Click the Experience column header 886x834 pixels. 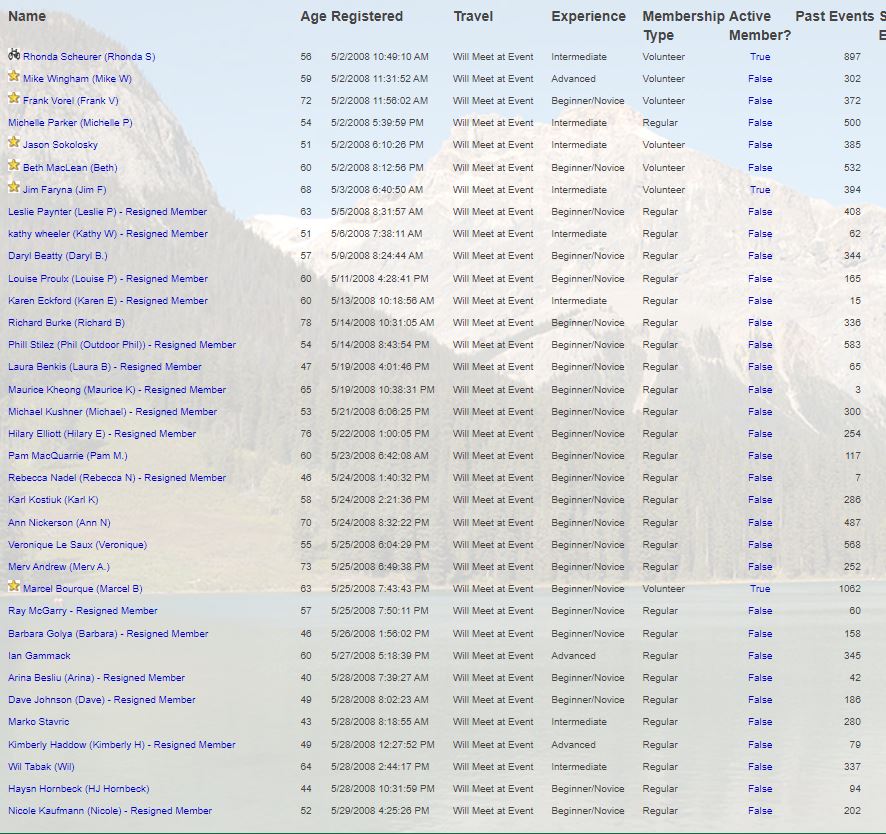588,16
